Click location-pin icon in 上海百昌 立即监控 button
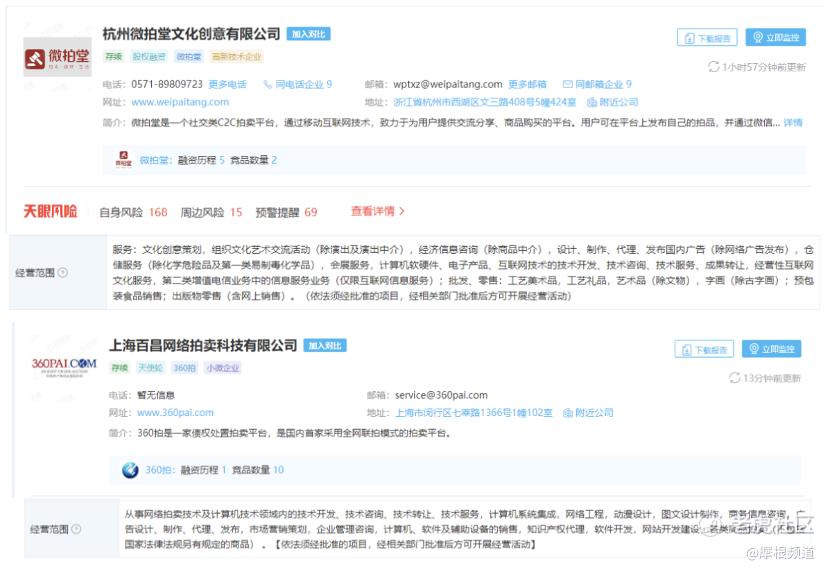Image resolution: width=830 pixels, height=572 pixels. [x=754, y=349]
